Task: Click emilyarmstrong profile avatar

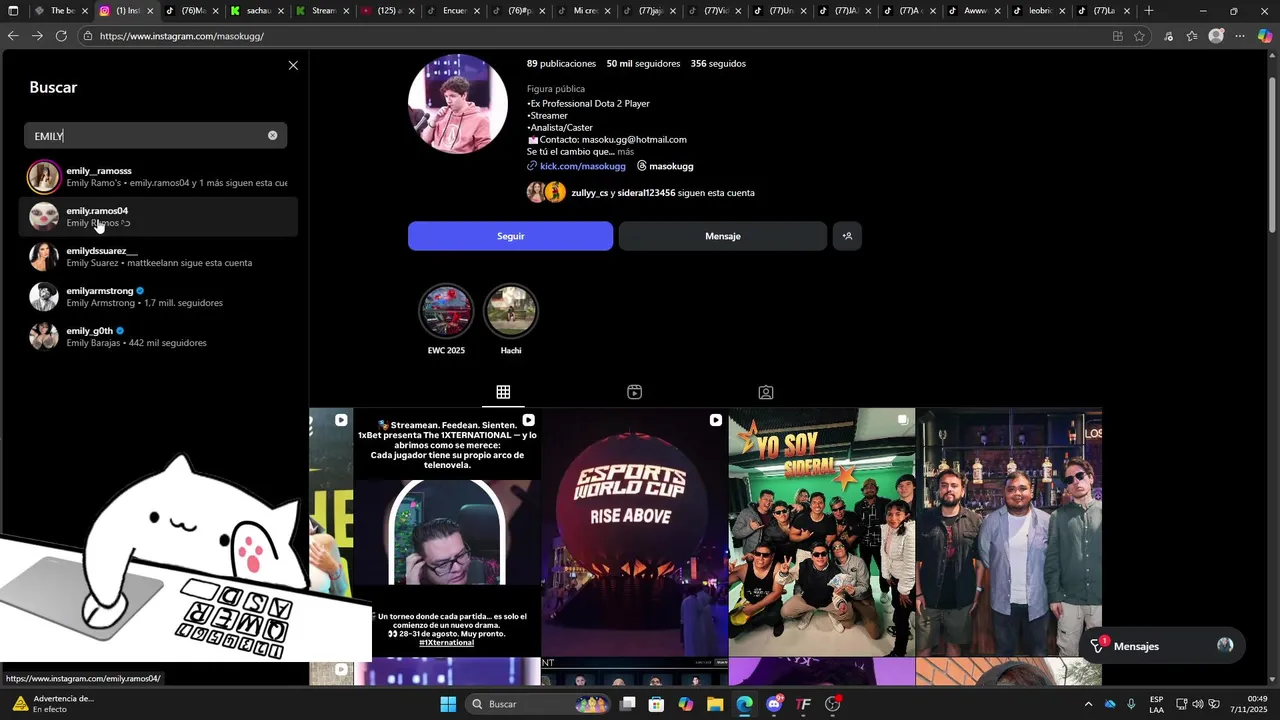Action: click(x=44, y=297)
